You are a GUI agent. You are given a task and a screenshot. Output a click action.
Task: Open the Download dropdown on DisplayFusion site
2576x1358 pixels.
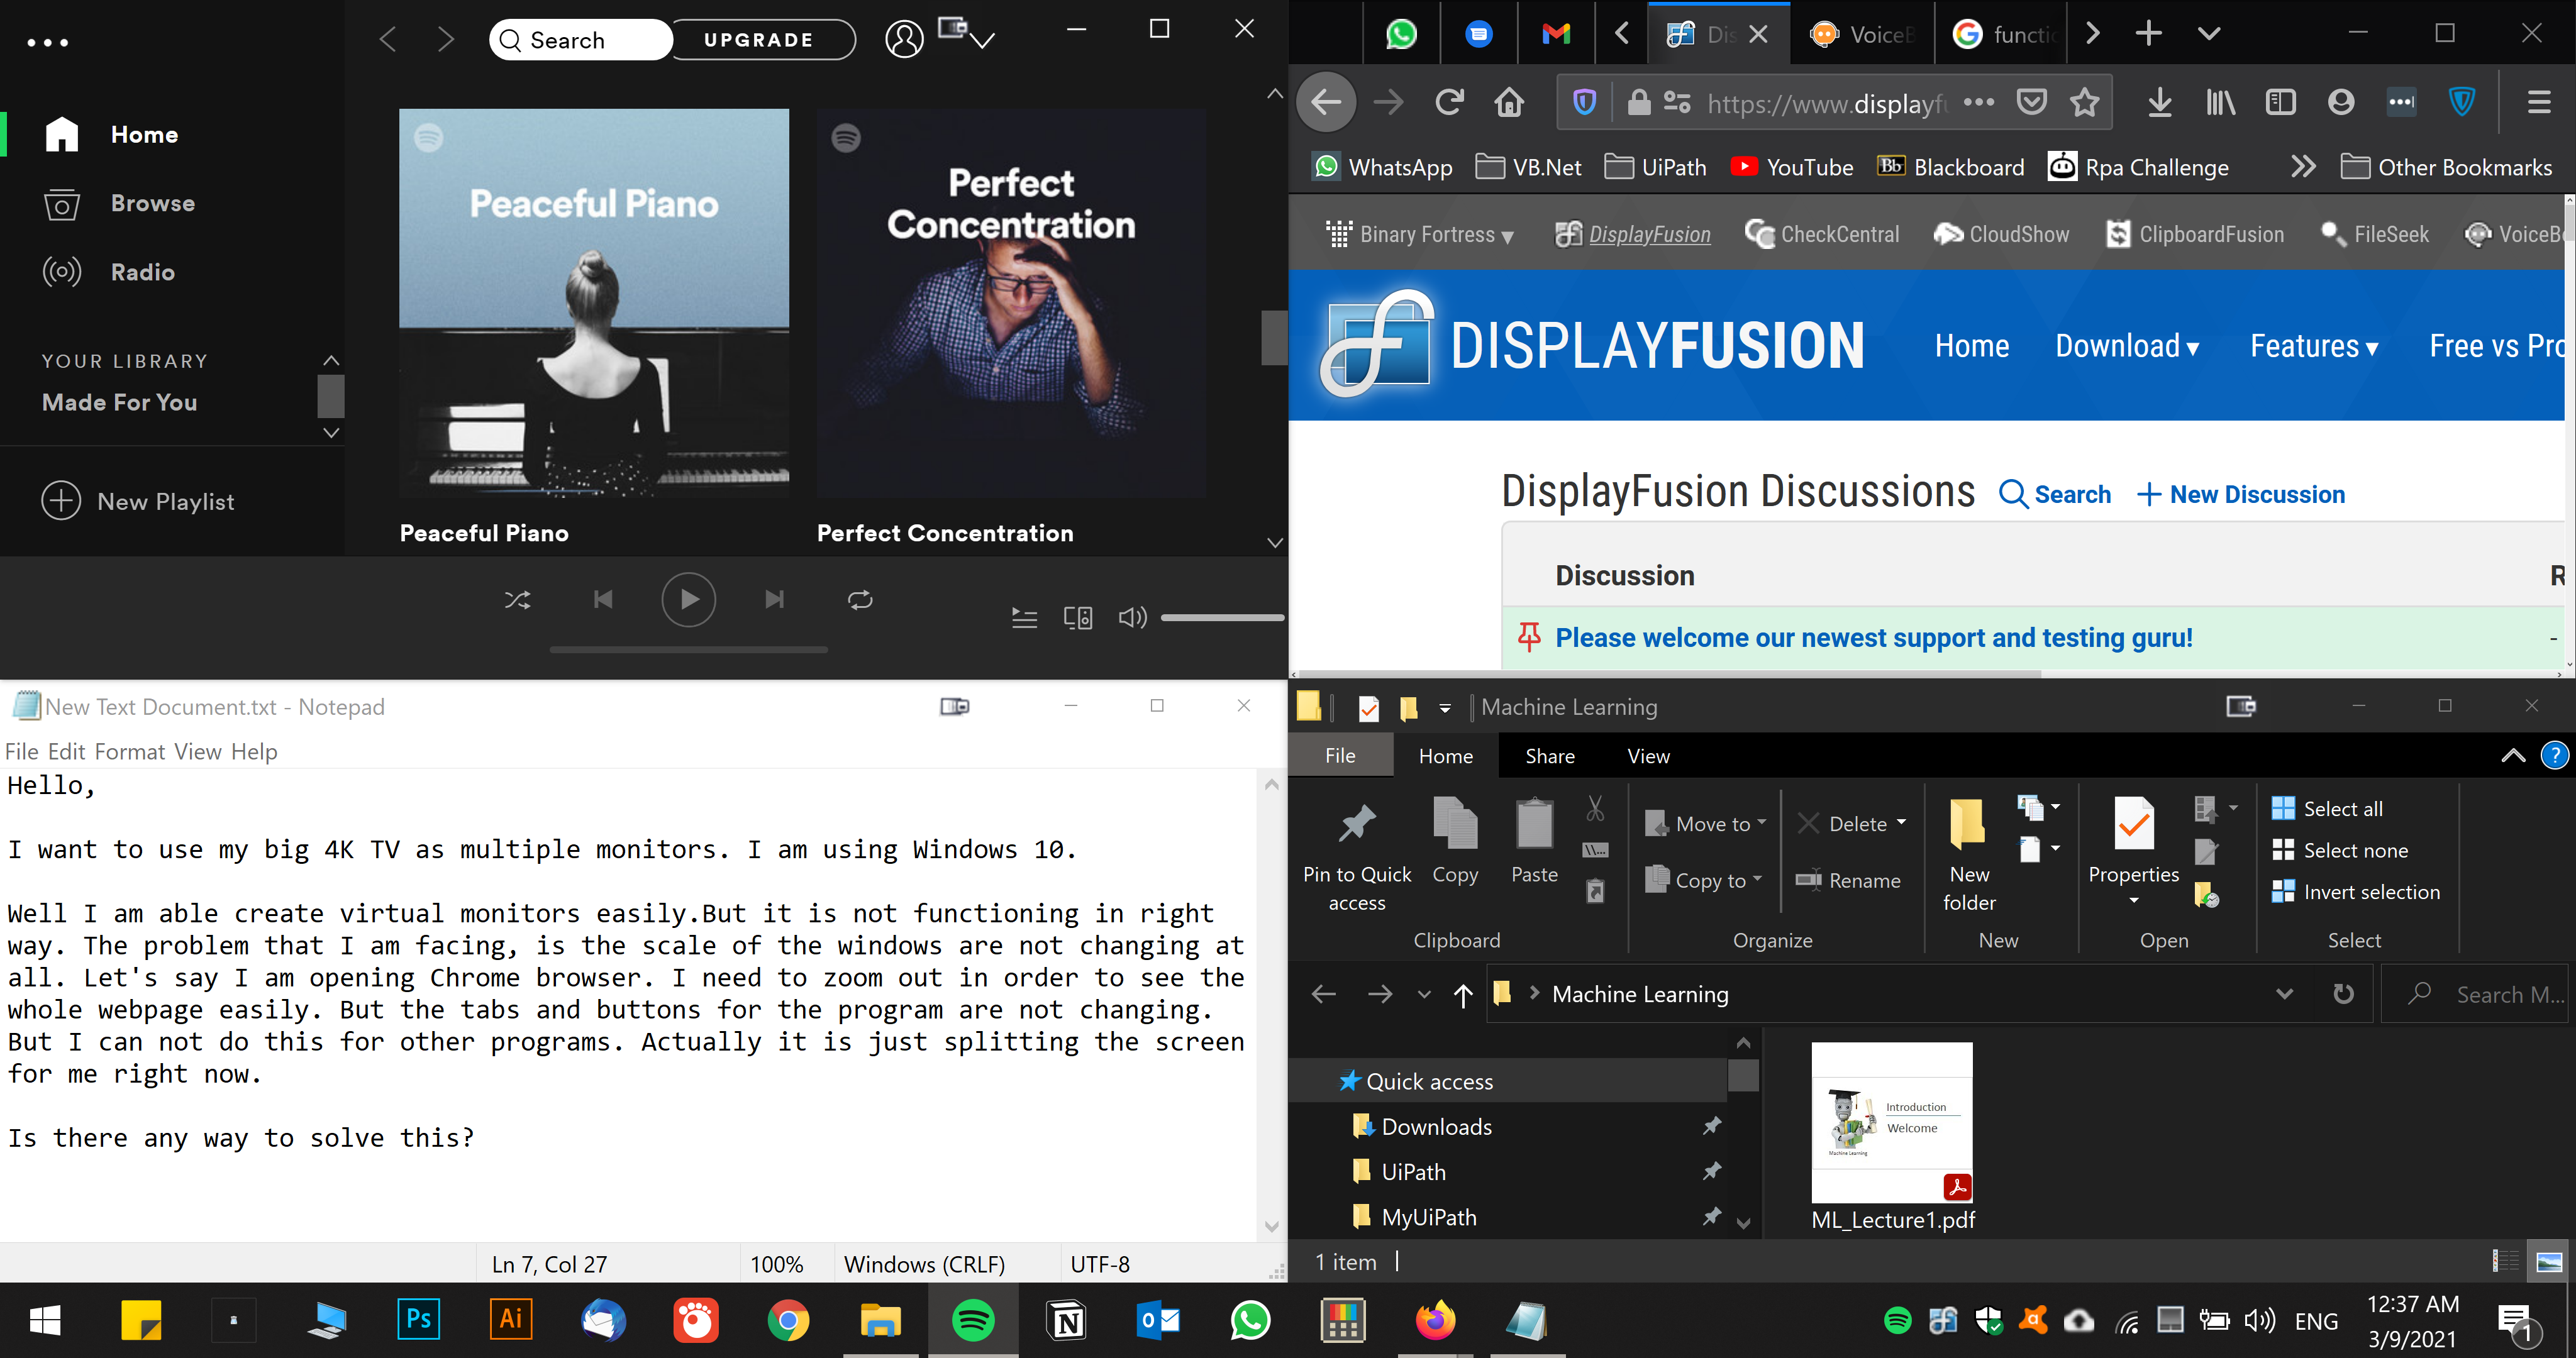pyautogui.click(x=2126, y=346)
